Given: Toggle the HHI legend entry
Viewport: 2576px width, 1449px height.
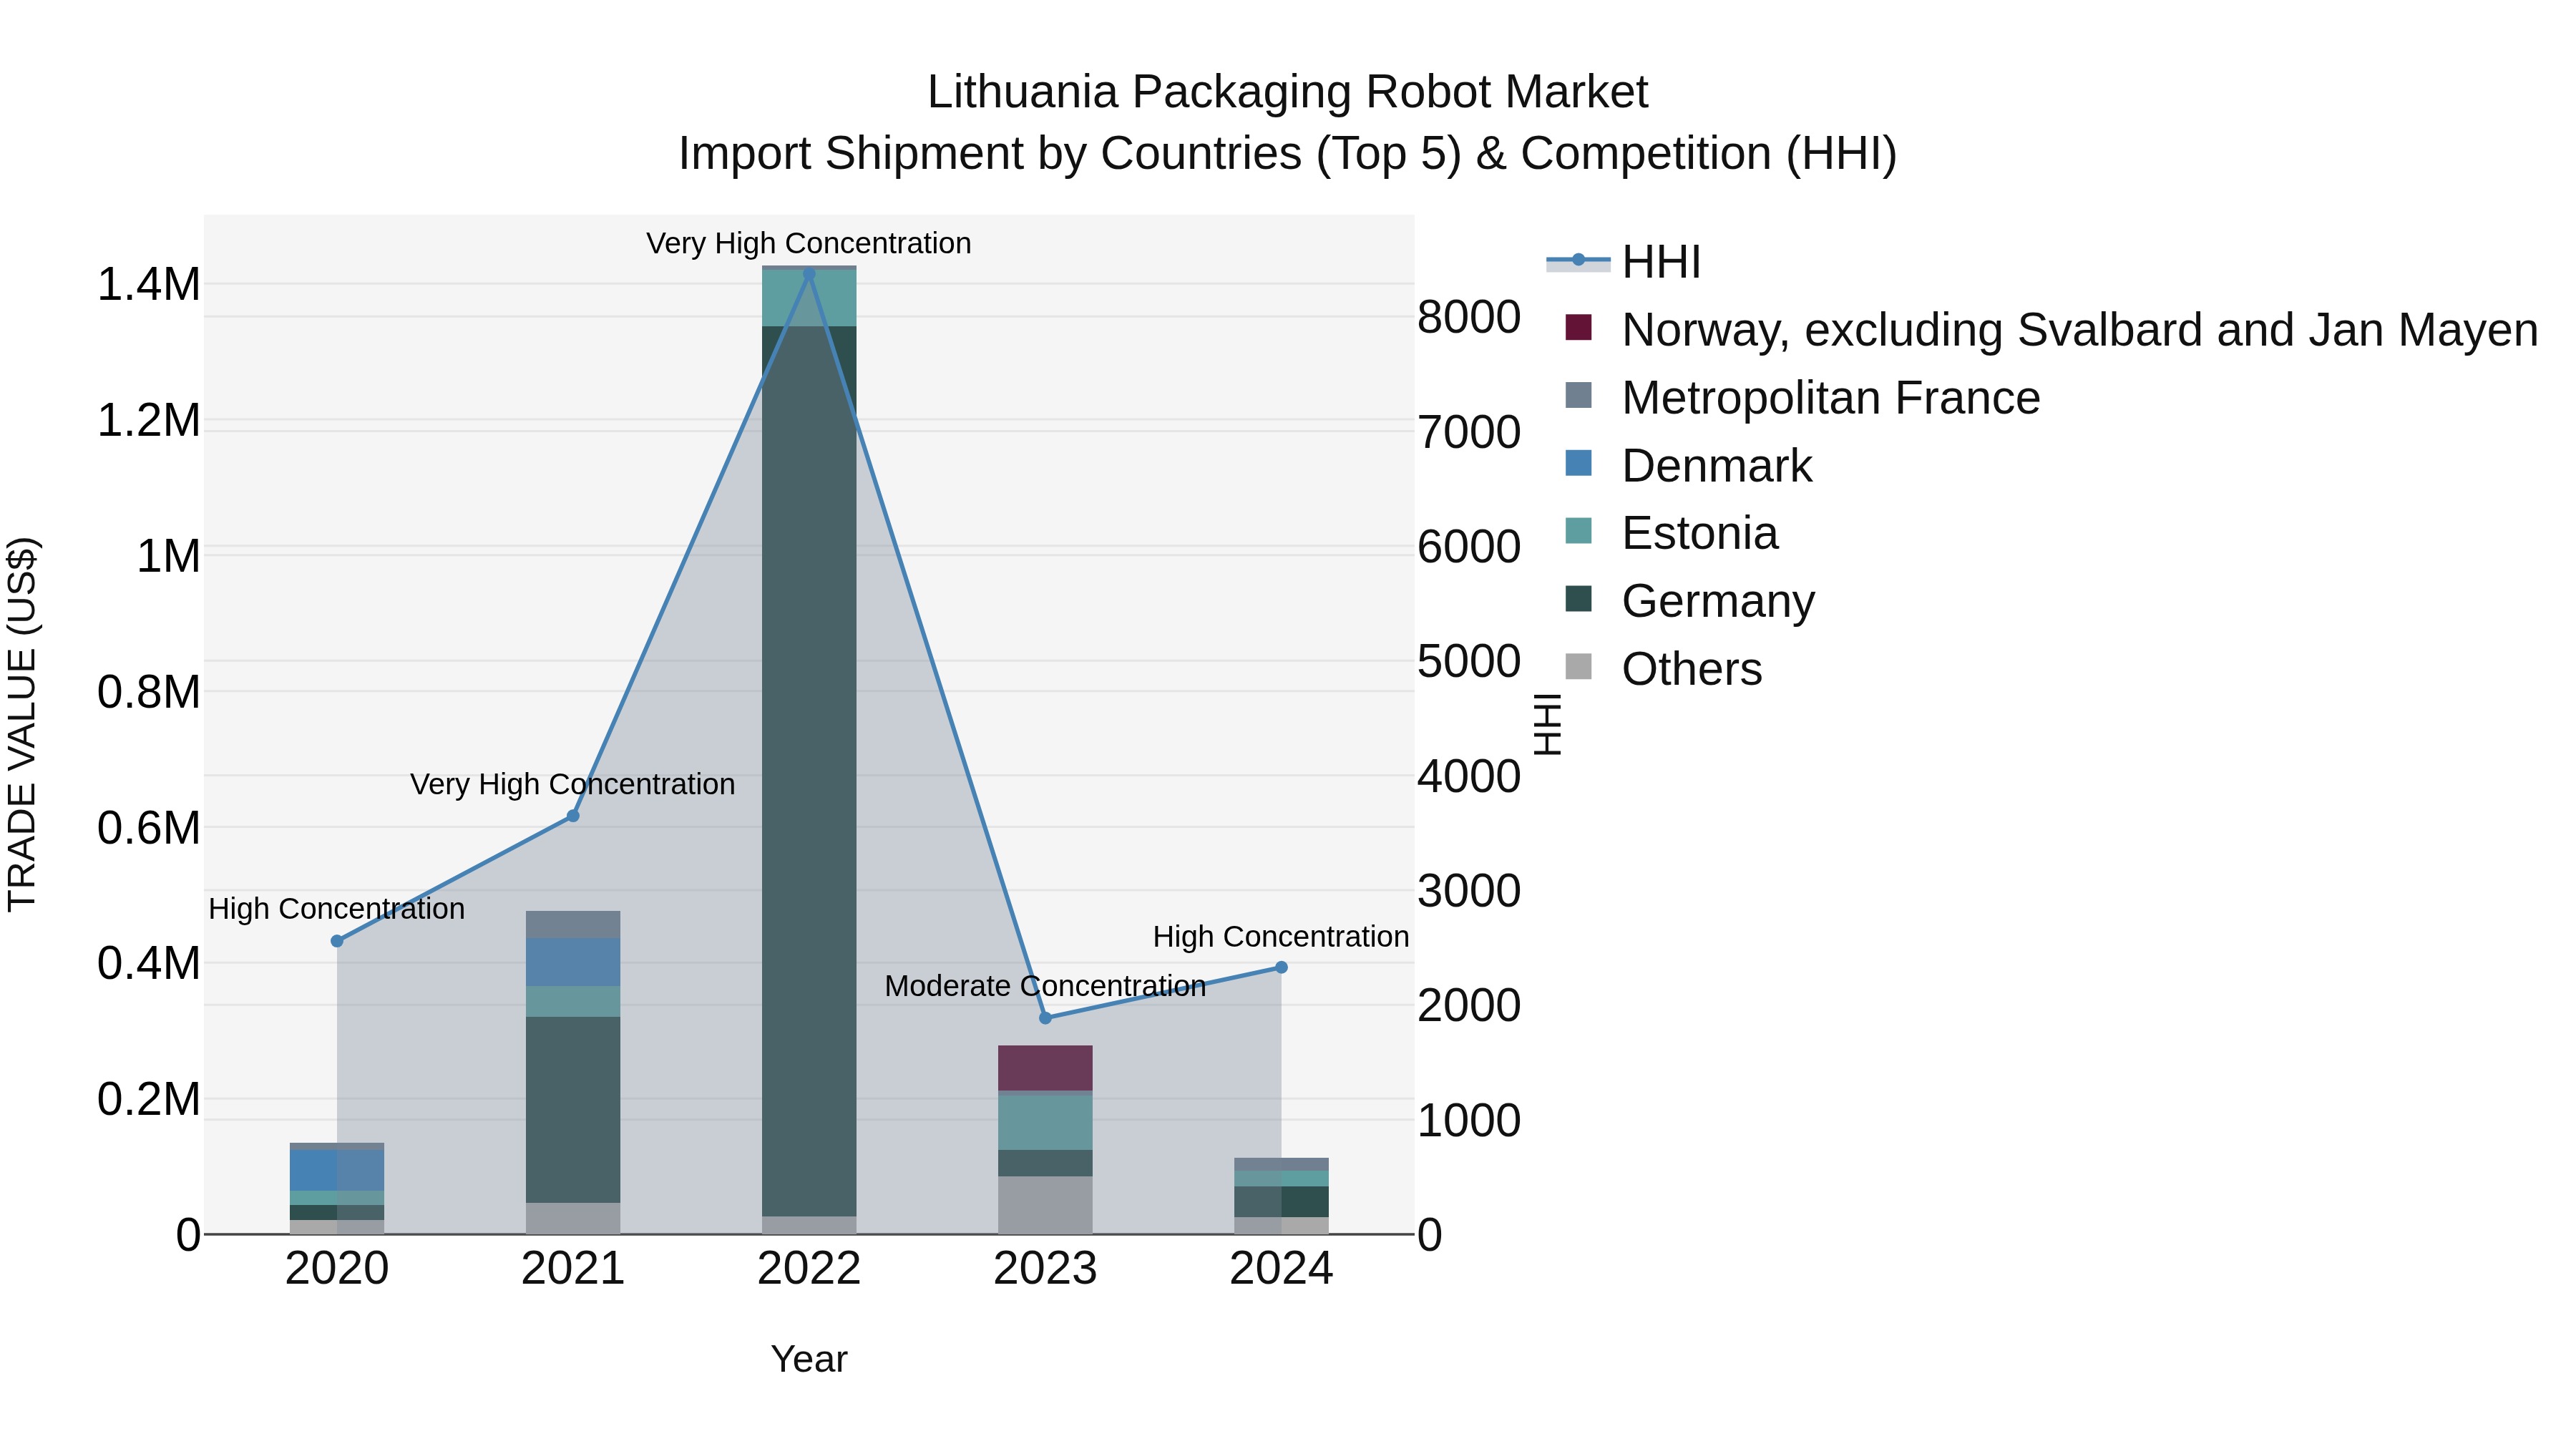Looking at the screenshot, I should [1624, 262].
